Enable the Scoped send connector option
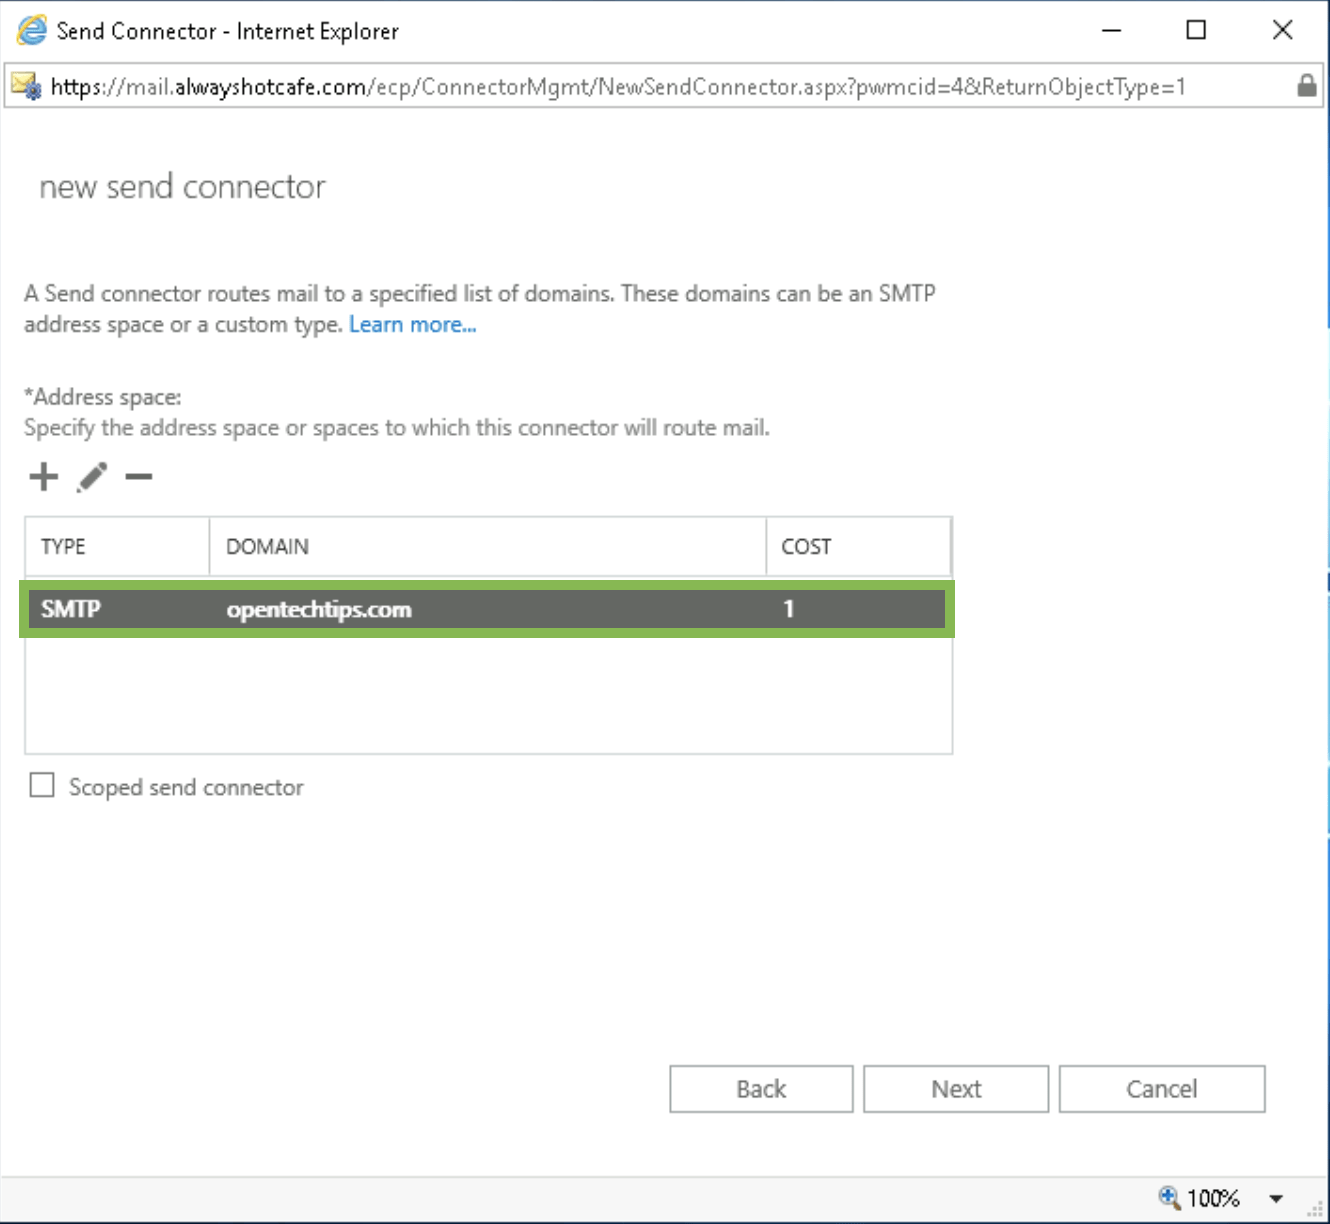Viewport: 1330px width, 1224px height. [41, 786]
